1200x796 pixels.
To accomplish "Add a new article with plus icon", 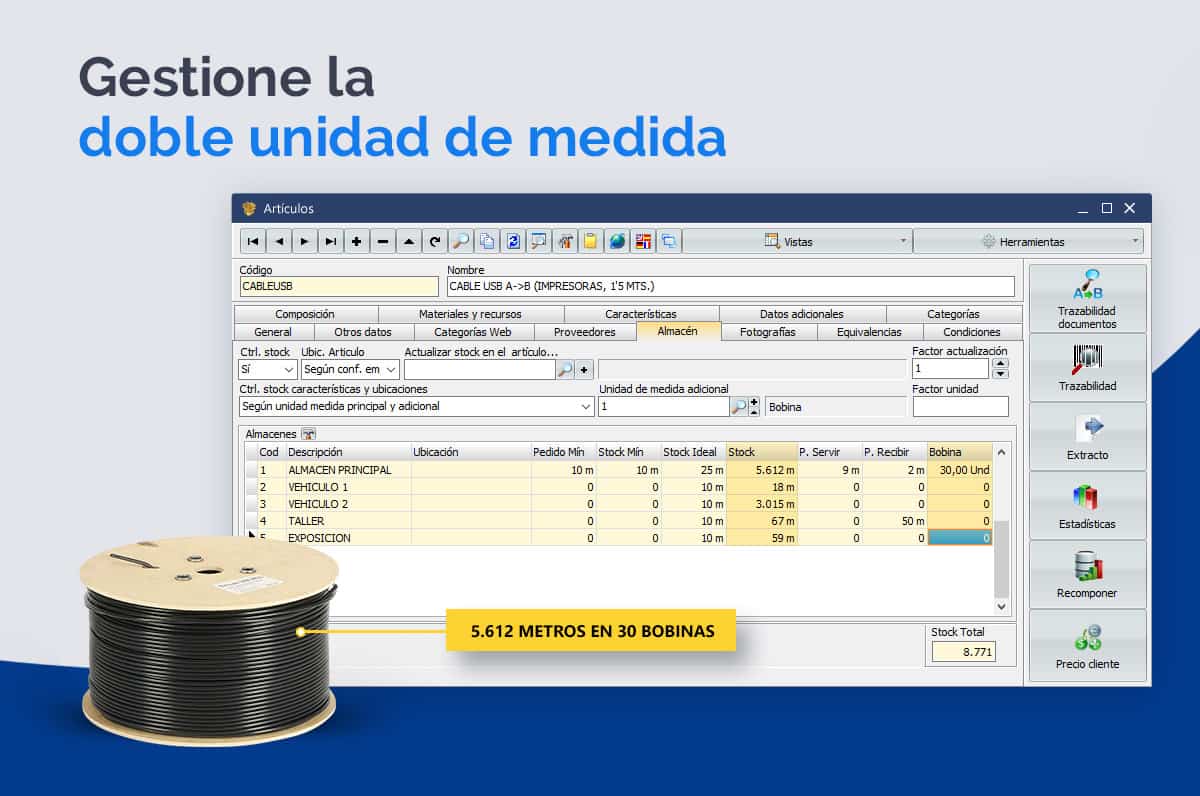I will click(357, 241).
